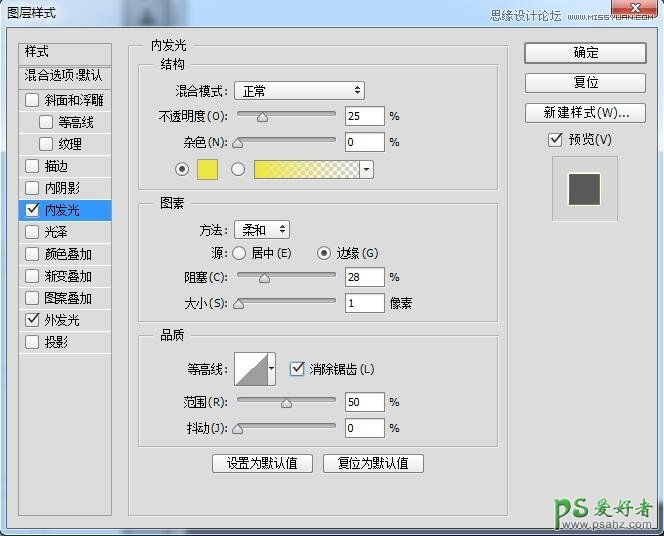
Task: Select the 居中 source radio button
Action: (x=240, y=253)
